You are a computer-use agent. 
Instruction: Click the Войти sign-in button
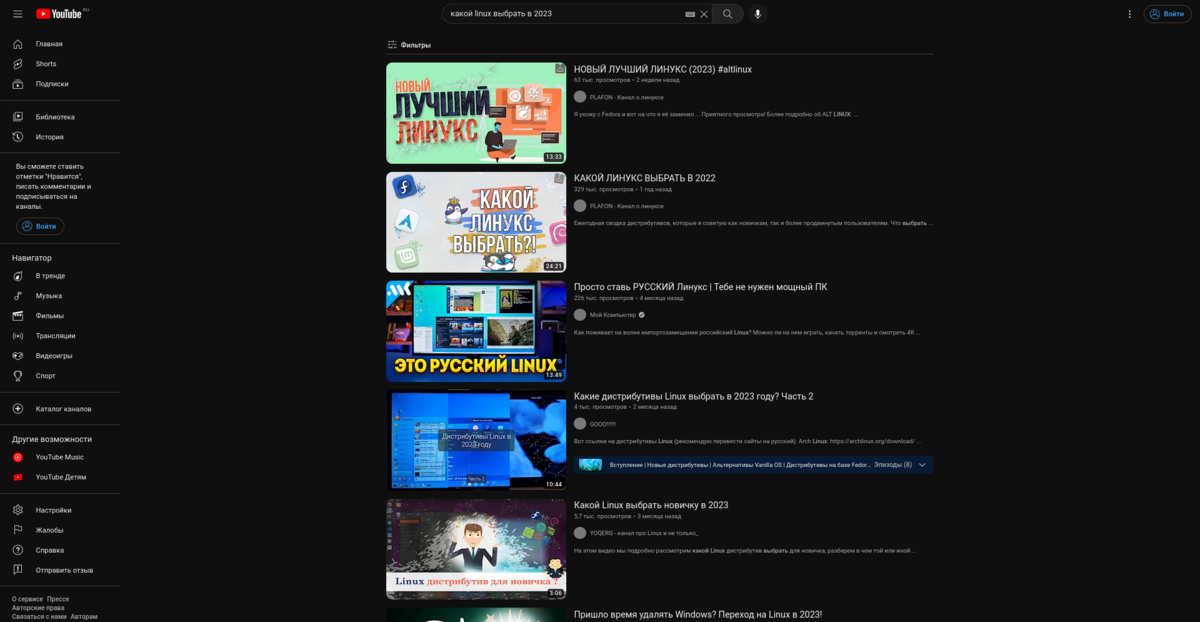pyautogui.click(x=1167, y=13)
